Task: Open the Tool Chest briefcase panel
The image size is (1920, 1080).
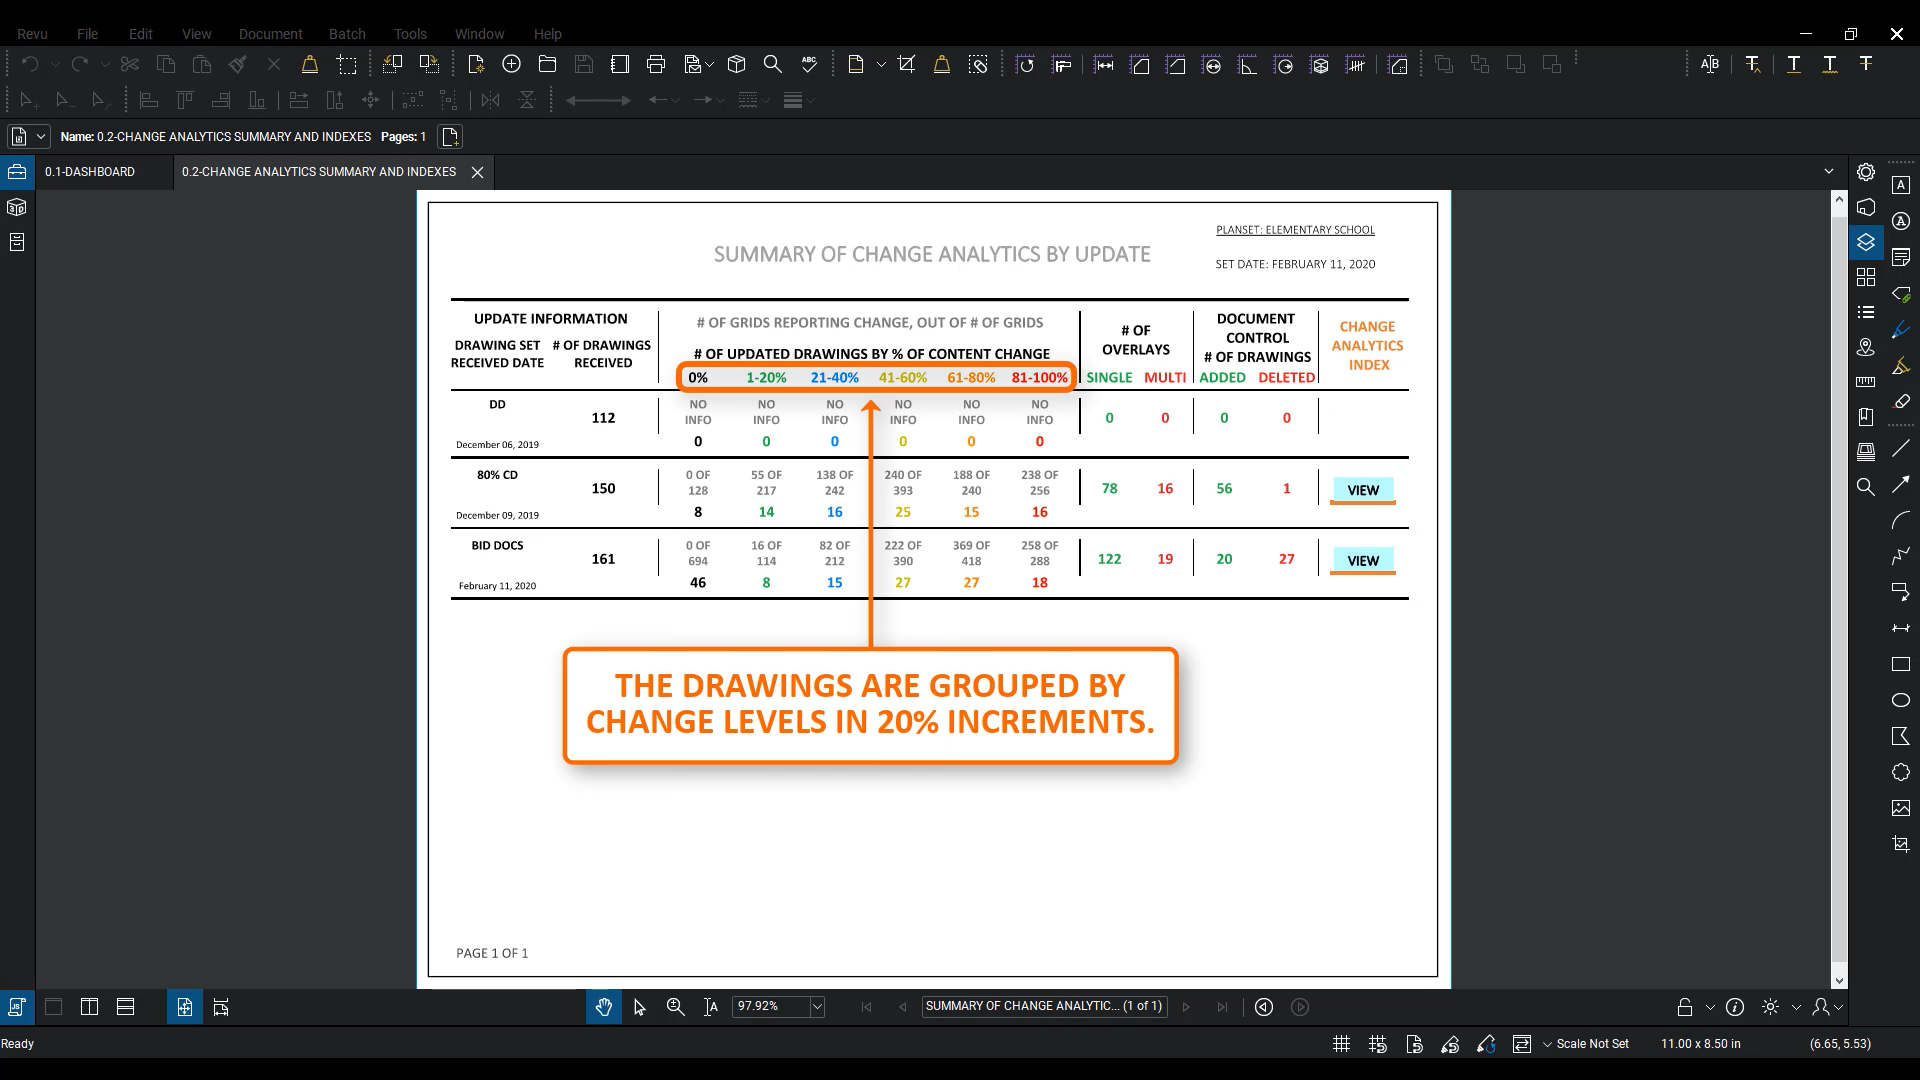Action: click(17, 172)
